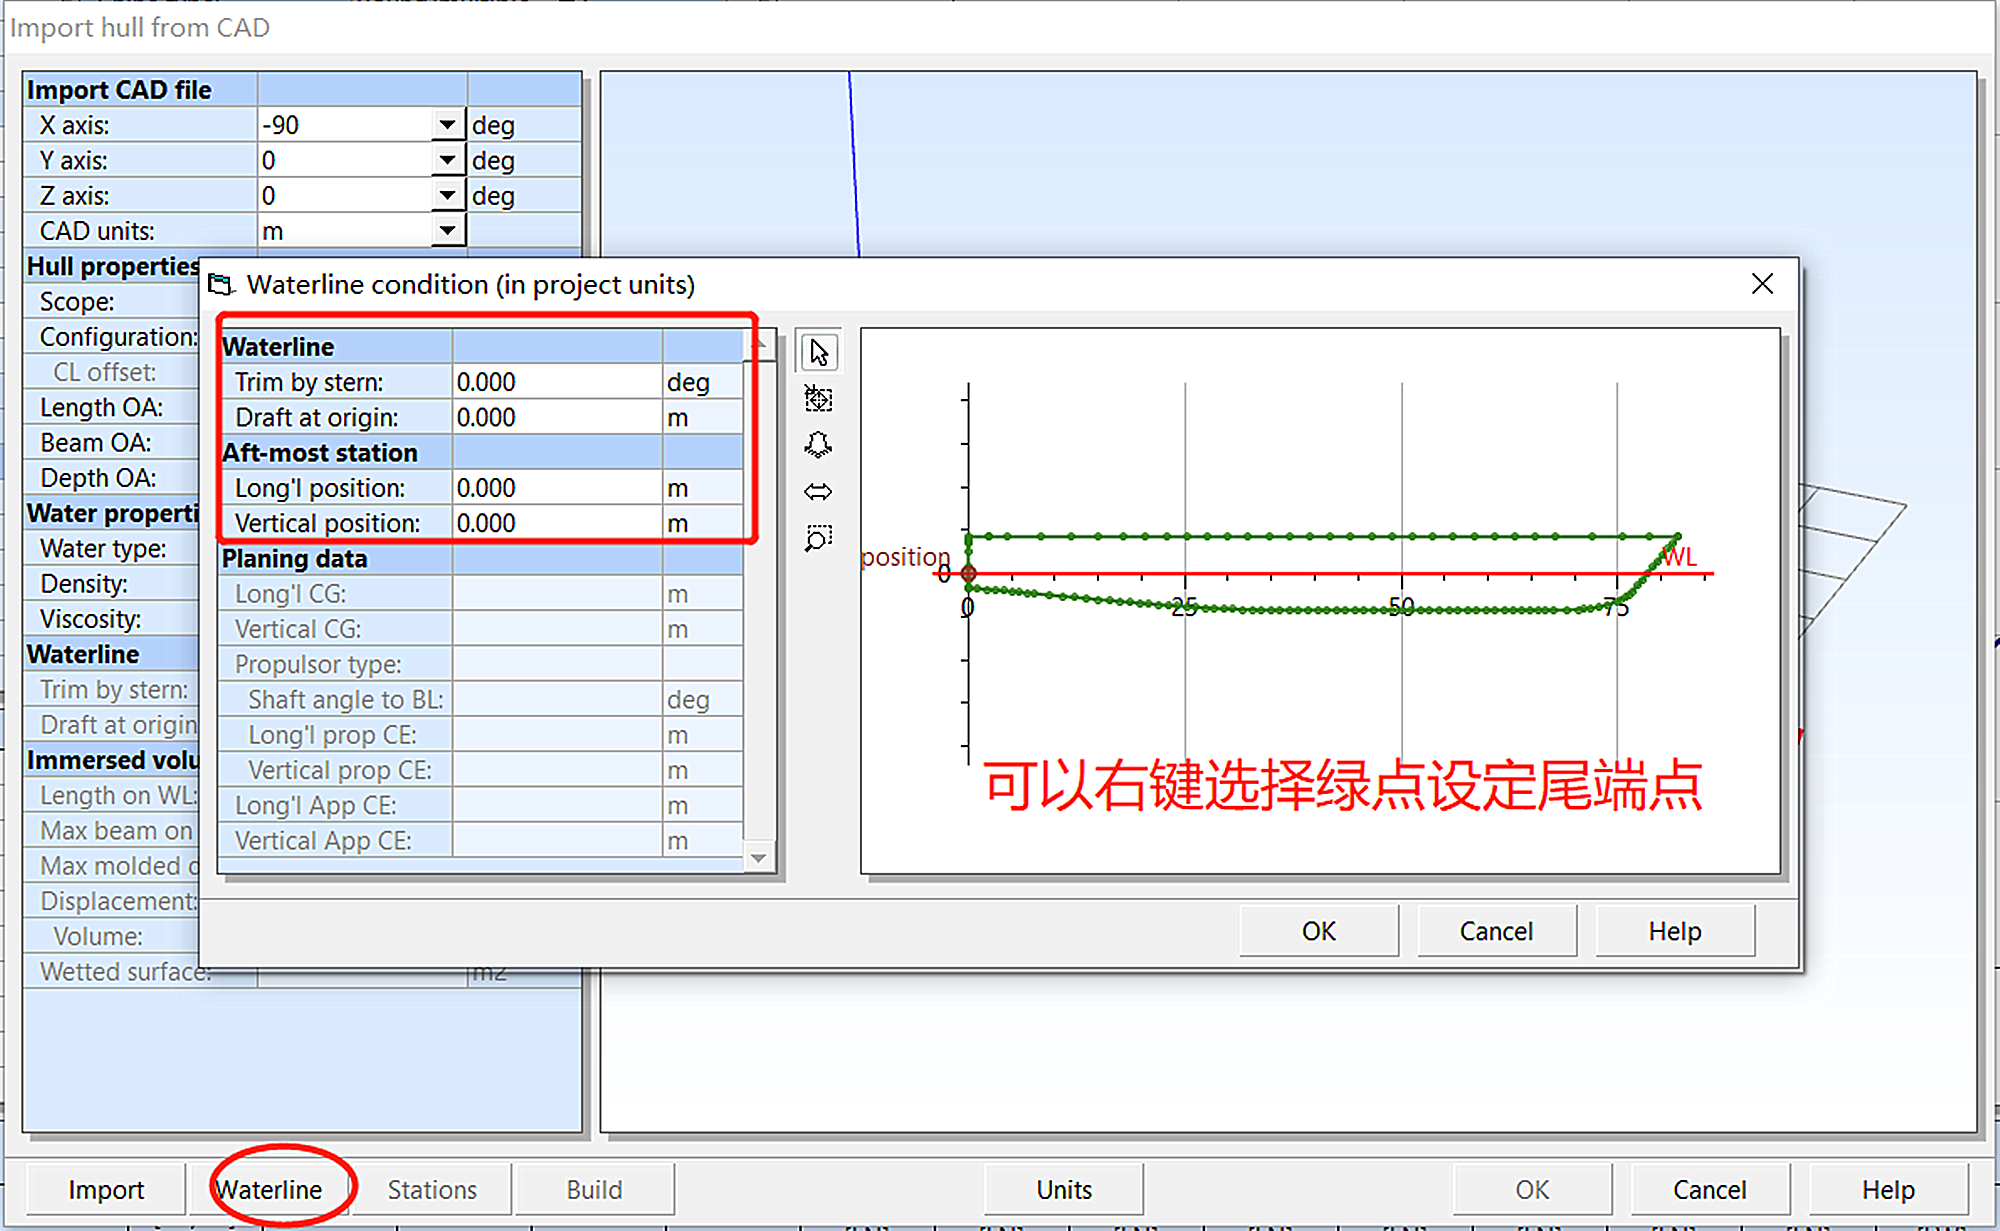The width and height of the screenshot is (2000, 1231).
Task: Cancel the Waterline condition dialog
Action: (1496, 930)
